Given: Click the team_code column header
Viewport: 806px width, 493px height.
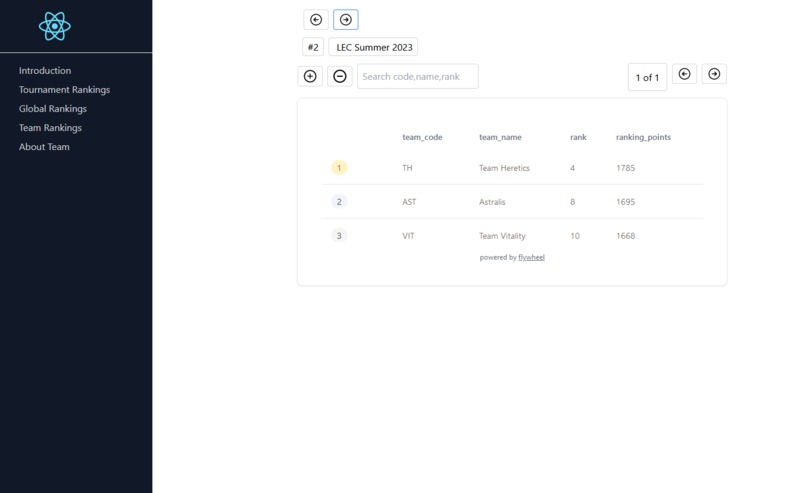Looking at the screenshot, I should (422, 137).
